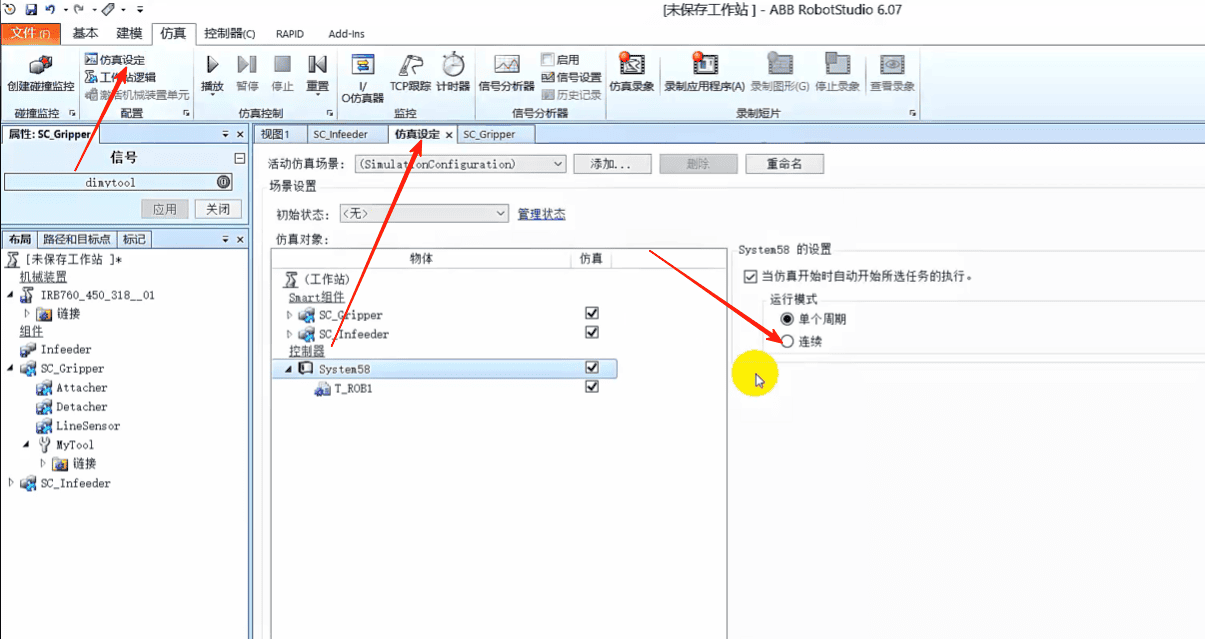Open Station Logic (工作站逻辑) in ribbon

tap(120, 77)
